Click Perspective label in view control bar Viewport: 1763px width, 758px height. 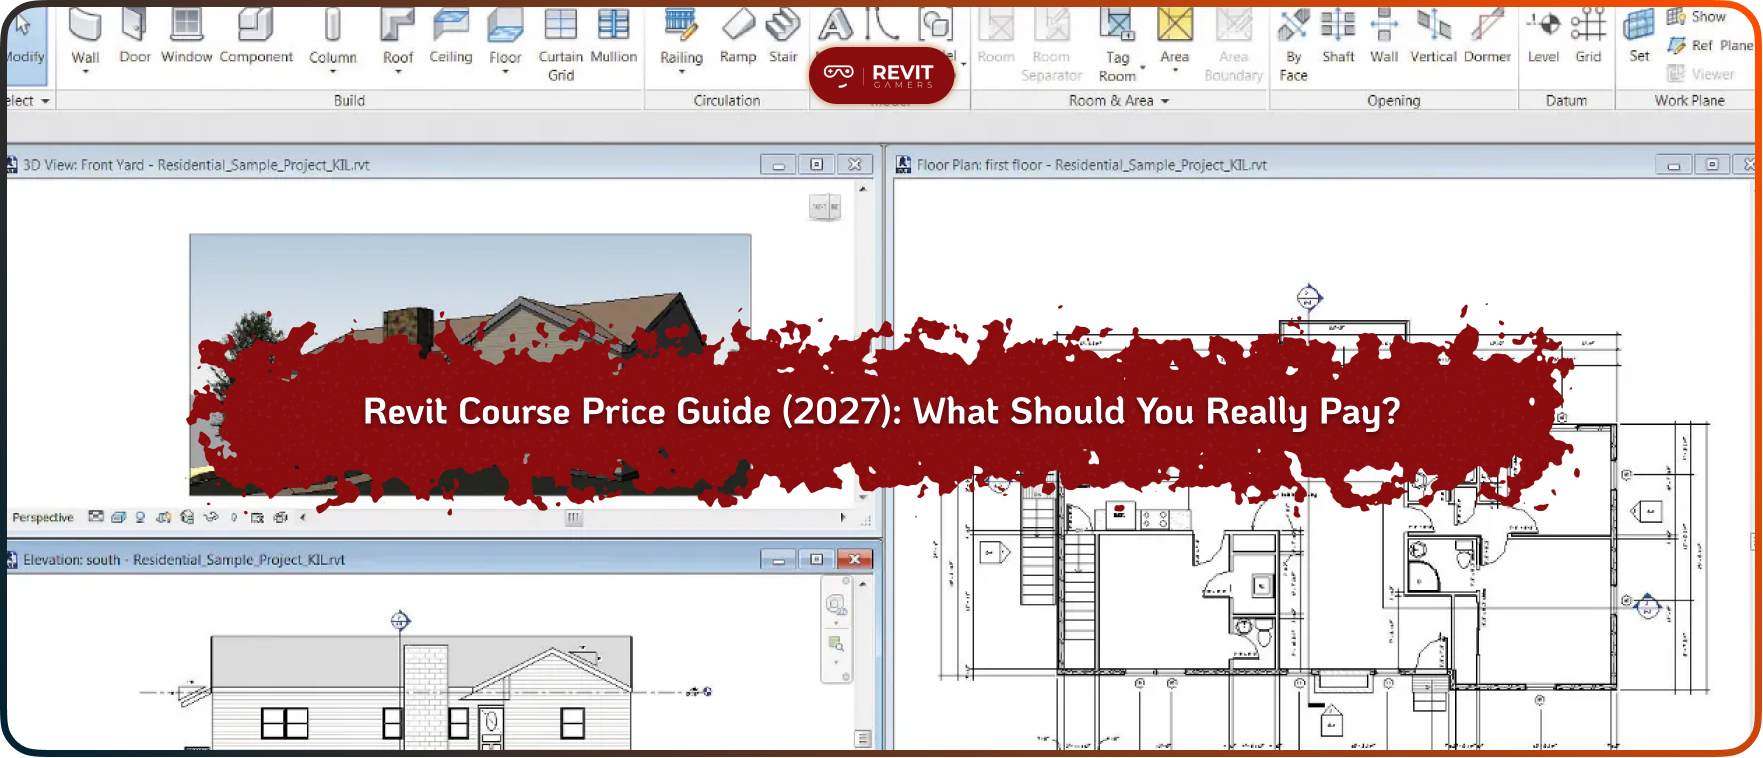[x=43, y=517]
